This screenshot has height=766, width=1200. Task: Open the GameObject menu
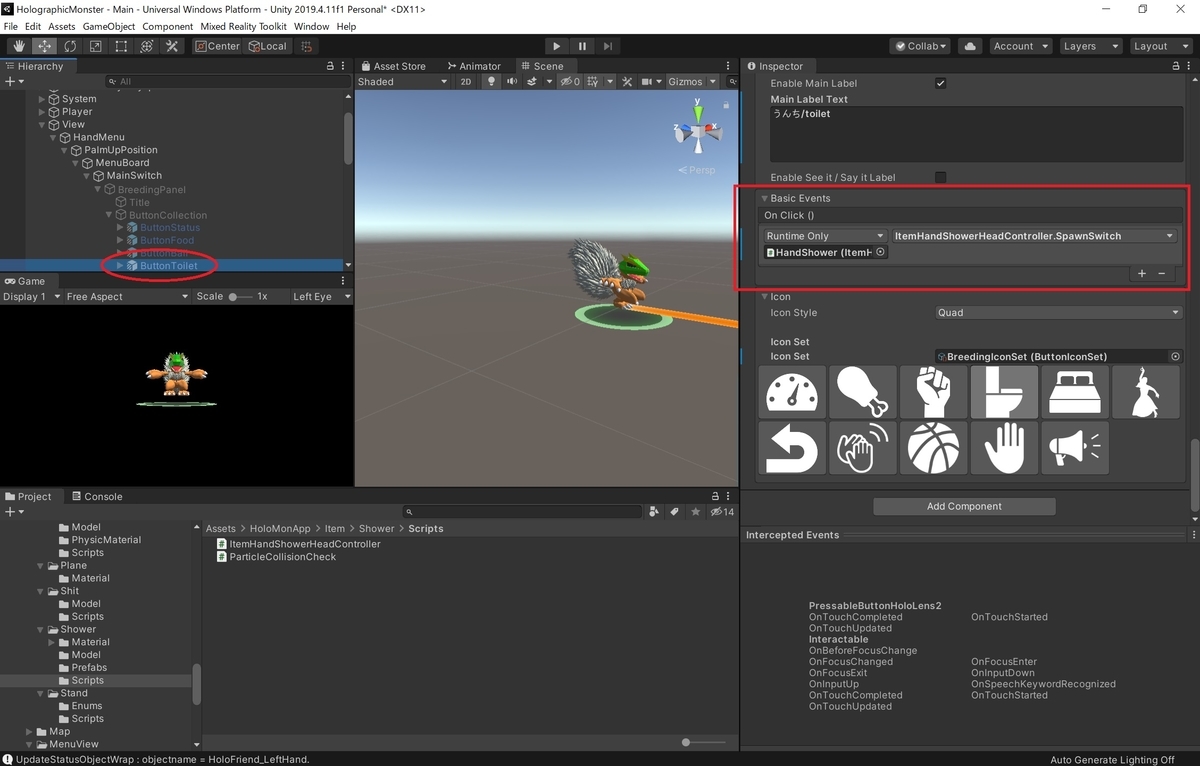coord(109,26)
